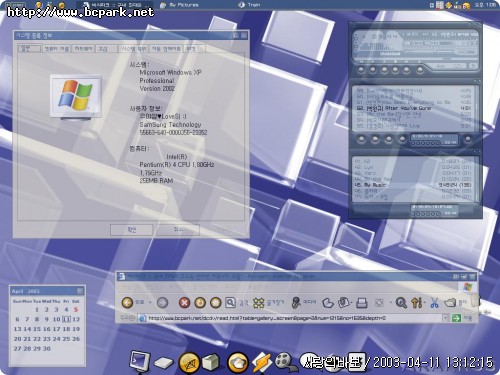Open the cardboard box icon in the dock
This screenshot has width=500, height=375.
point(211,362)
